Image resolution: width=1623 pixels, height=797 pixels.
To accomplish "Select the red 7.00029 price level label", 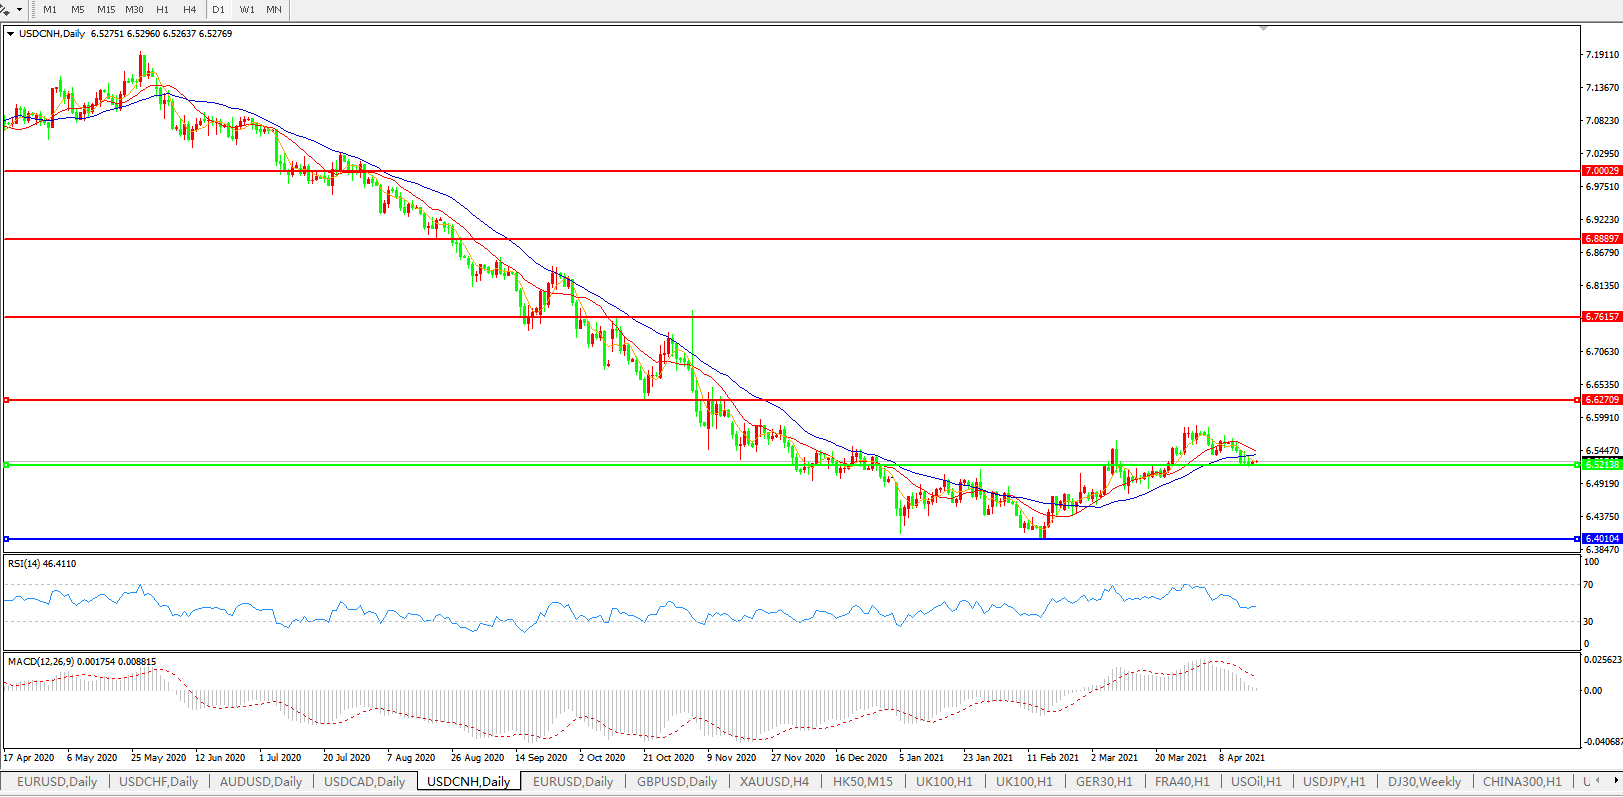I will pos(1601,171).
